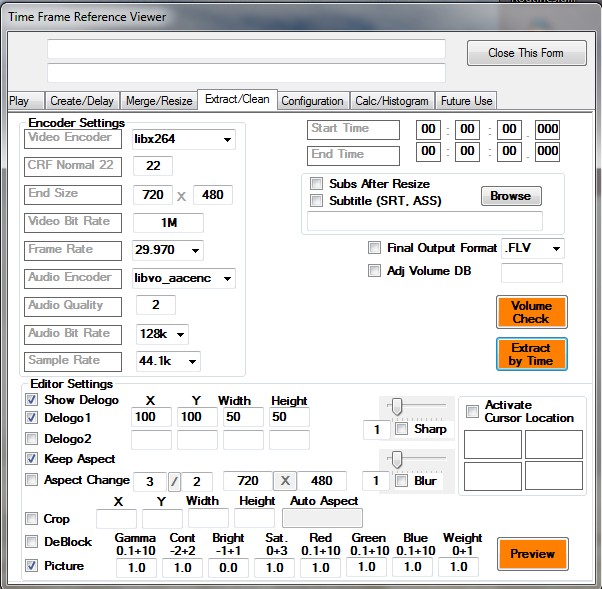Check the Adj Volume DB checkbox
Viewport: 602px width, 589px height.
click(374, 271)
